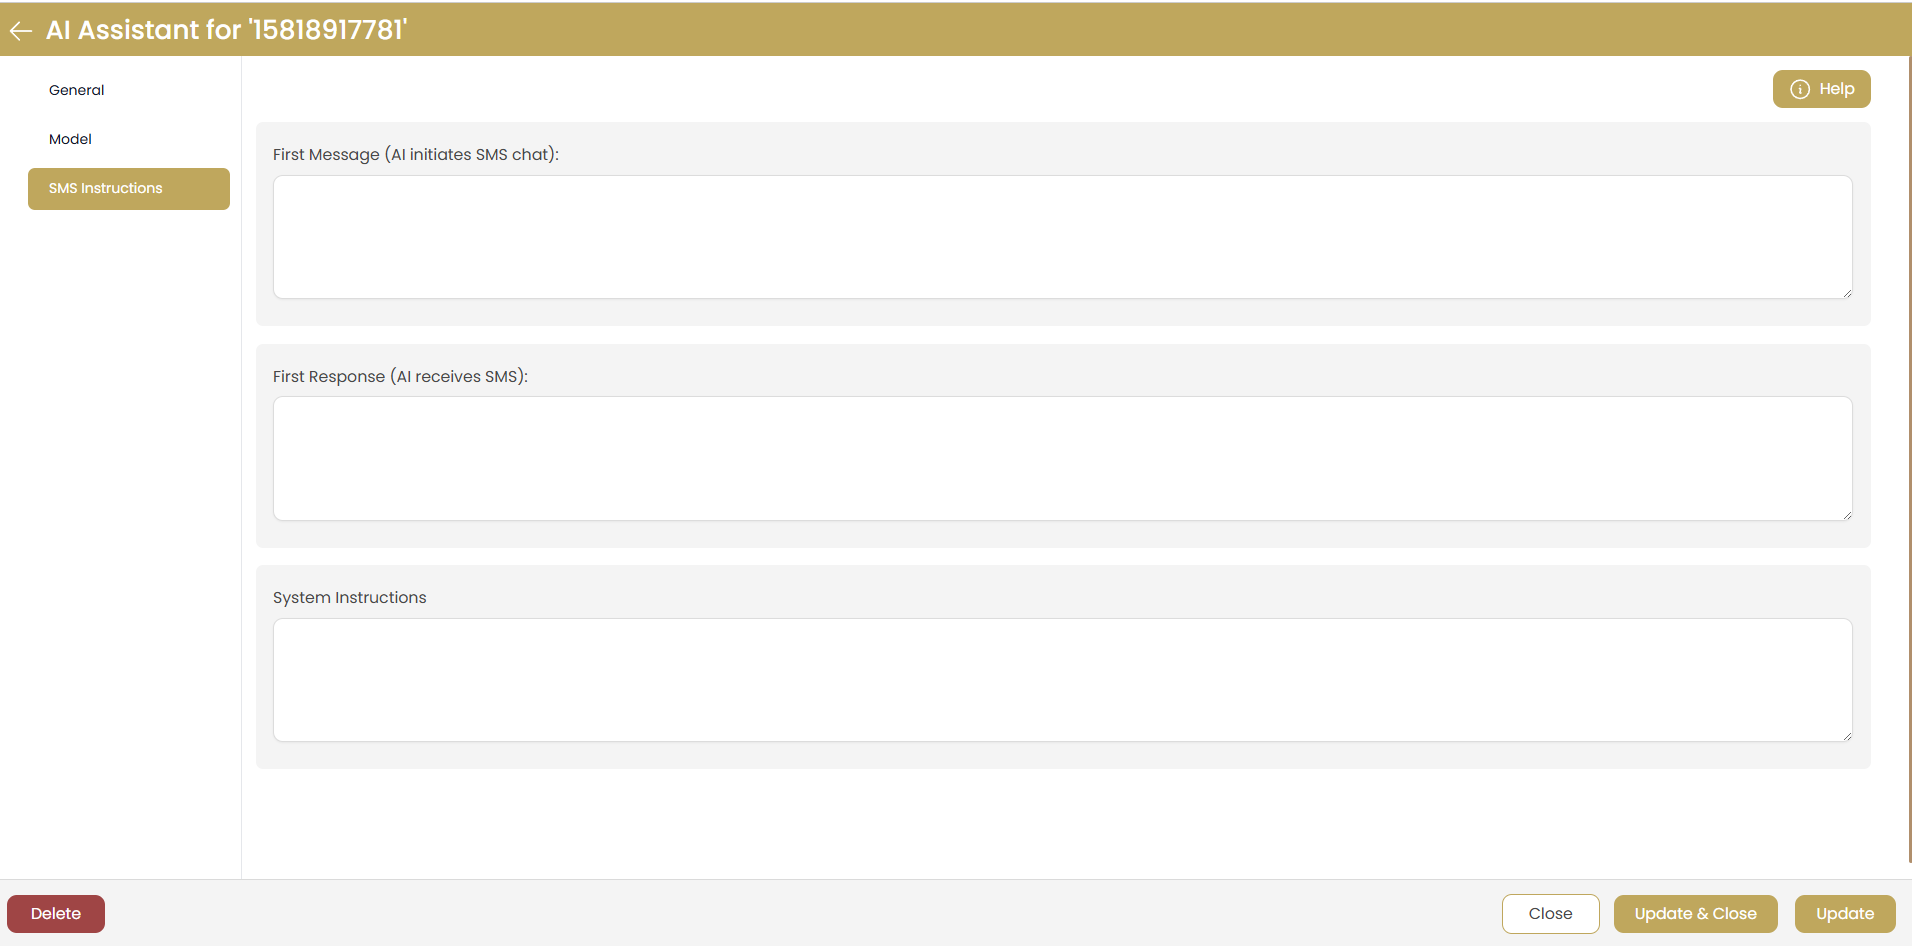Switch to the Model tab
Image resolution: width=1912 pixels, height=946 pixels.
(69, 139)
